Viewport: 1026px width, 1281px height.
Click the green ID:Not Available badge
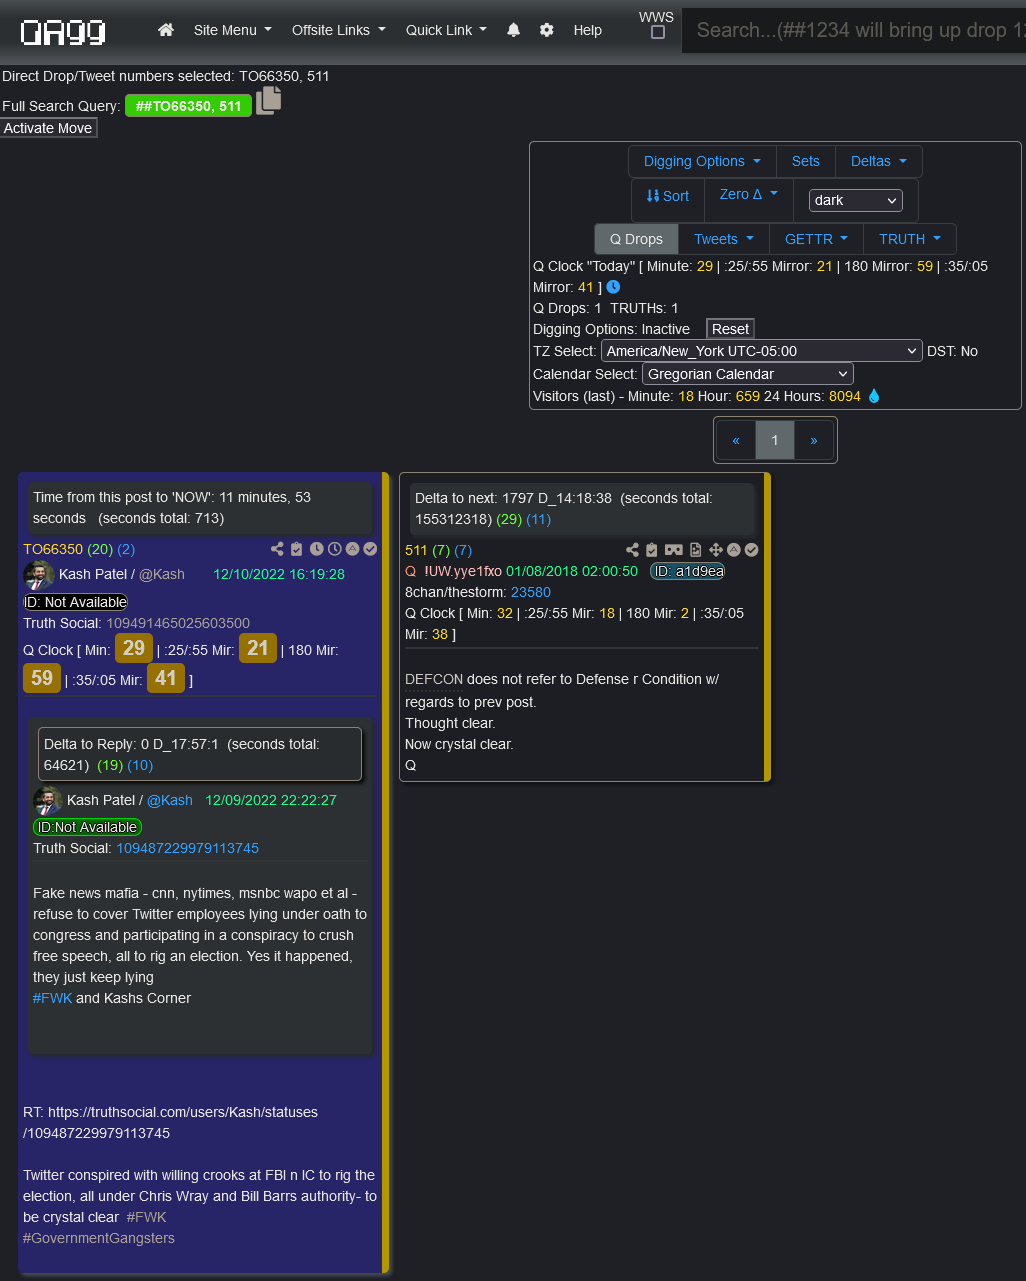(x=87, y=827)
